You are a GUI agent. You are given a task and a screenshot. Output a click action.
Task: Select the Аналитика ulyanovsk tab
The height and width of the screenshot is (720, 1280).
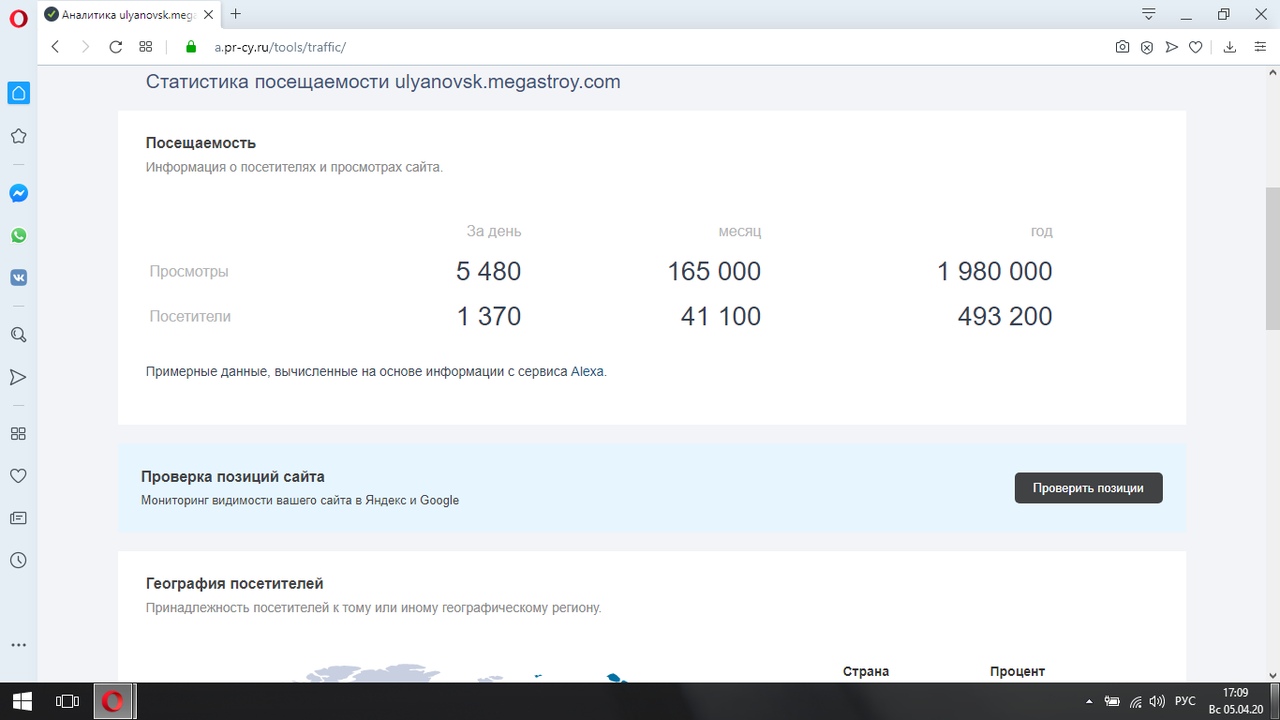point(125,15)
